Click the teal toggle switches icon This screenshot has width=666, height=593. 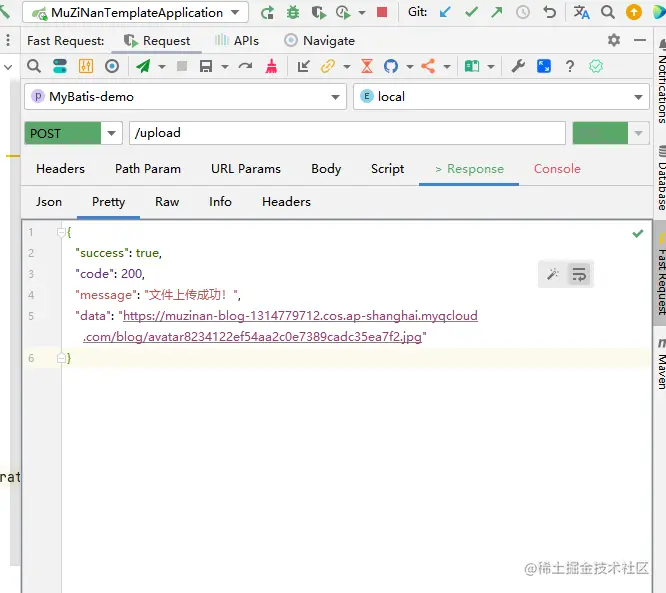(60, 66)
